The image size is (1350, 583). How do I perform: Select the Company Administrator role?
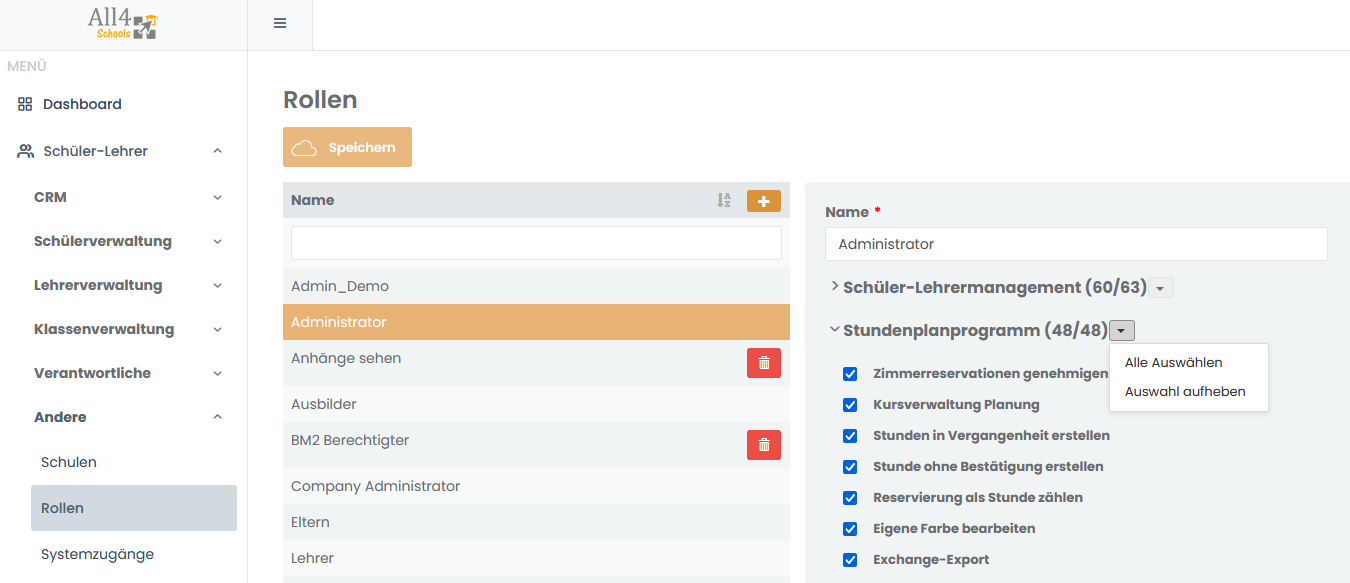(536, 486)
